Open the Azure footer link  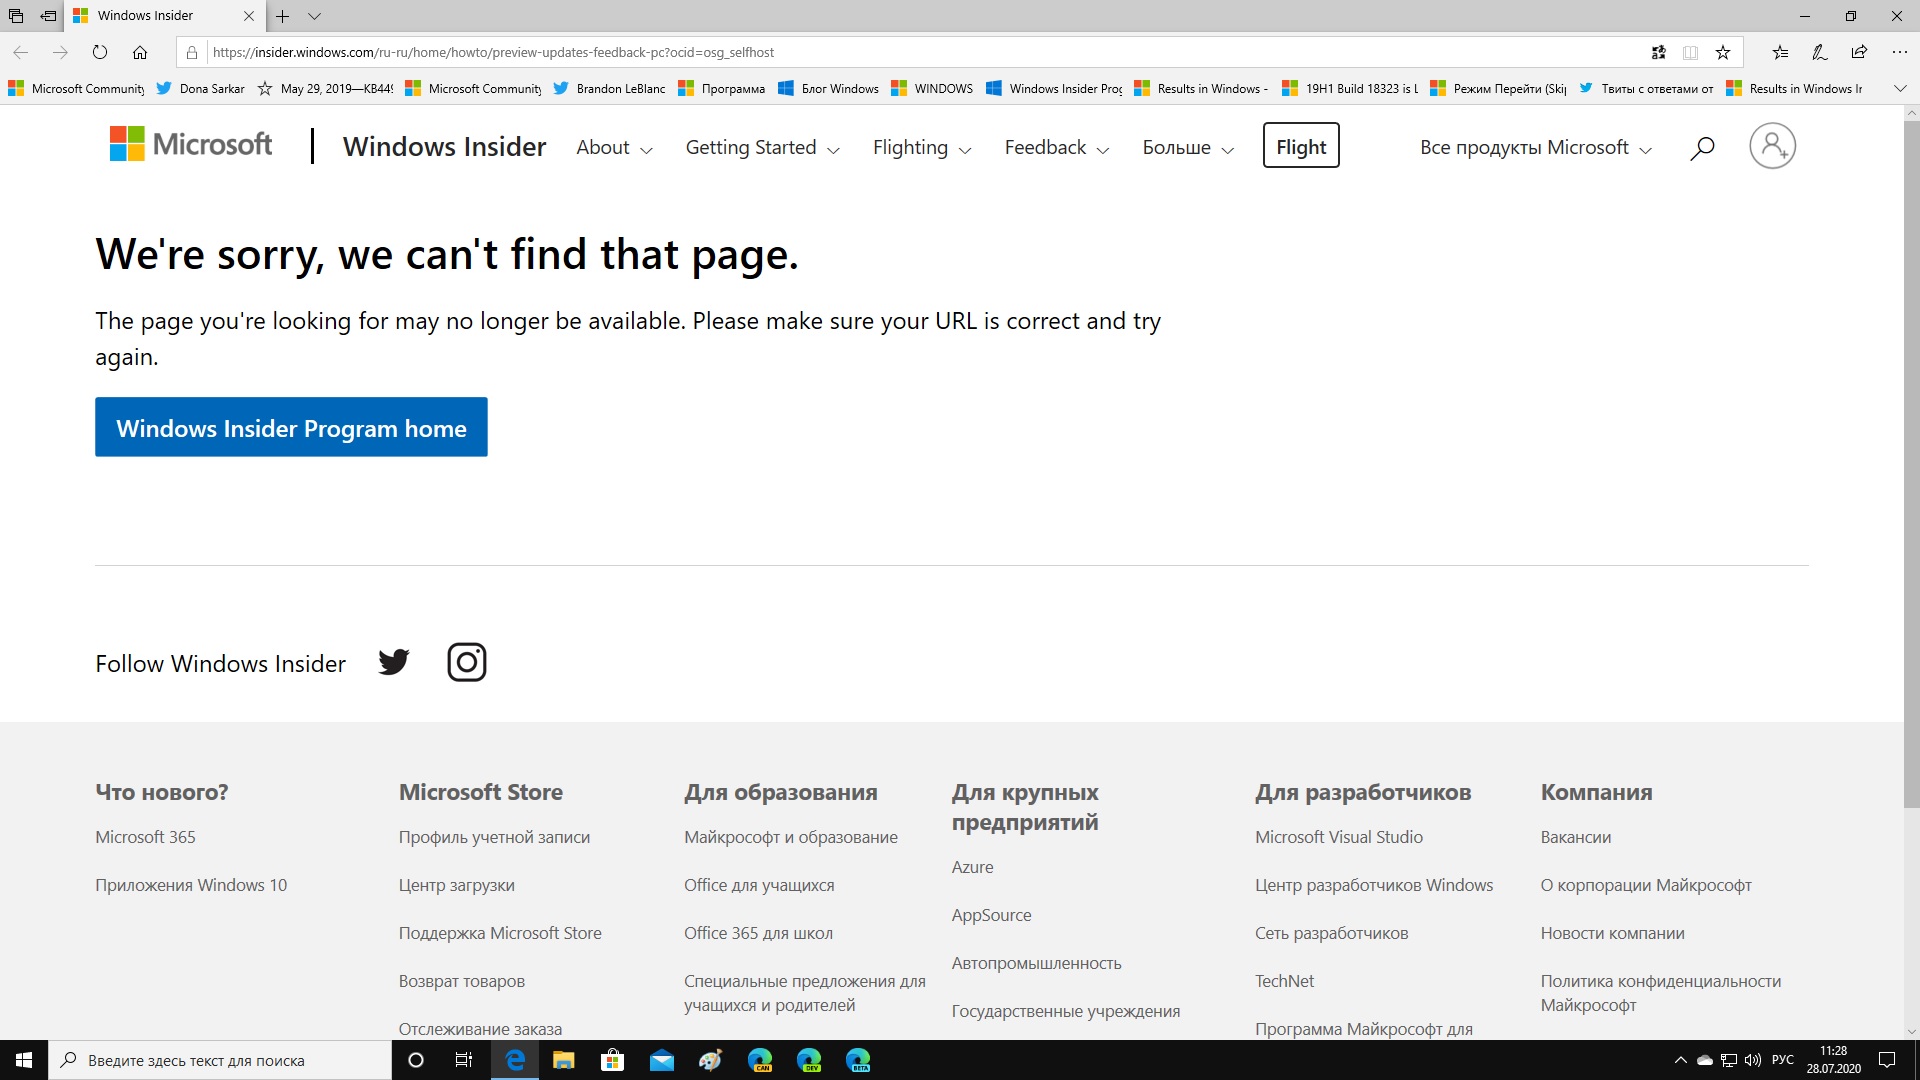[x=972, y=867]
